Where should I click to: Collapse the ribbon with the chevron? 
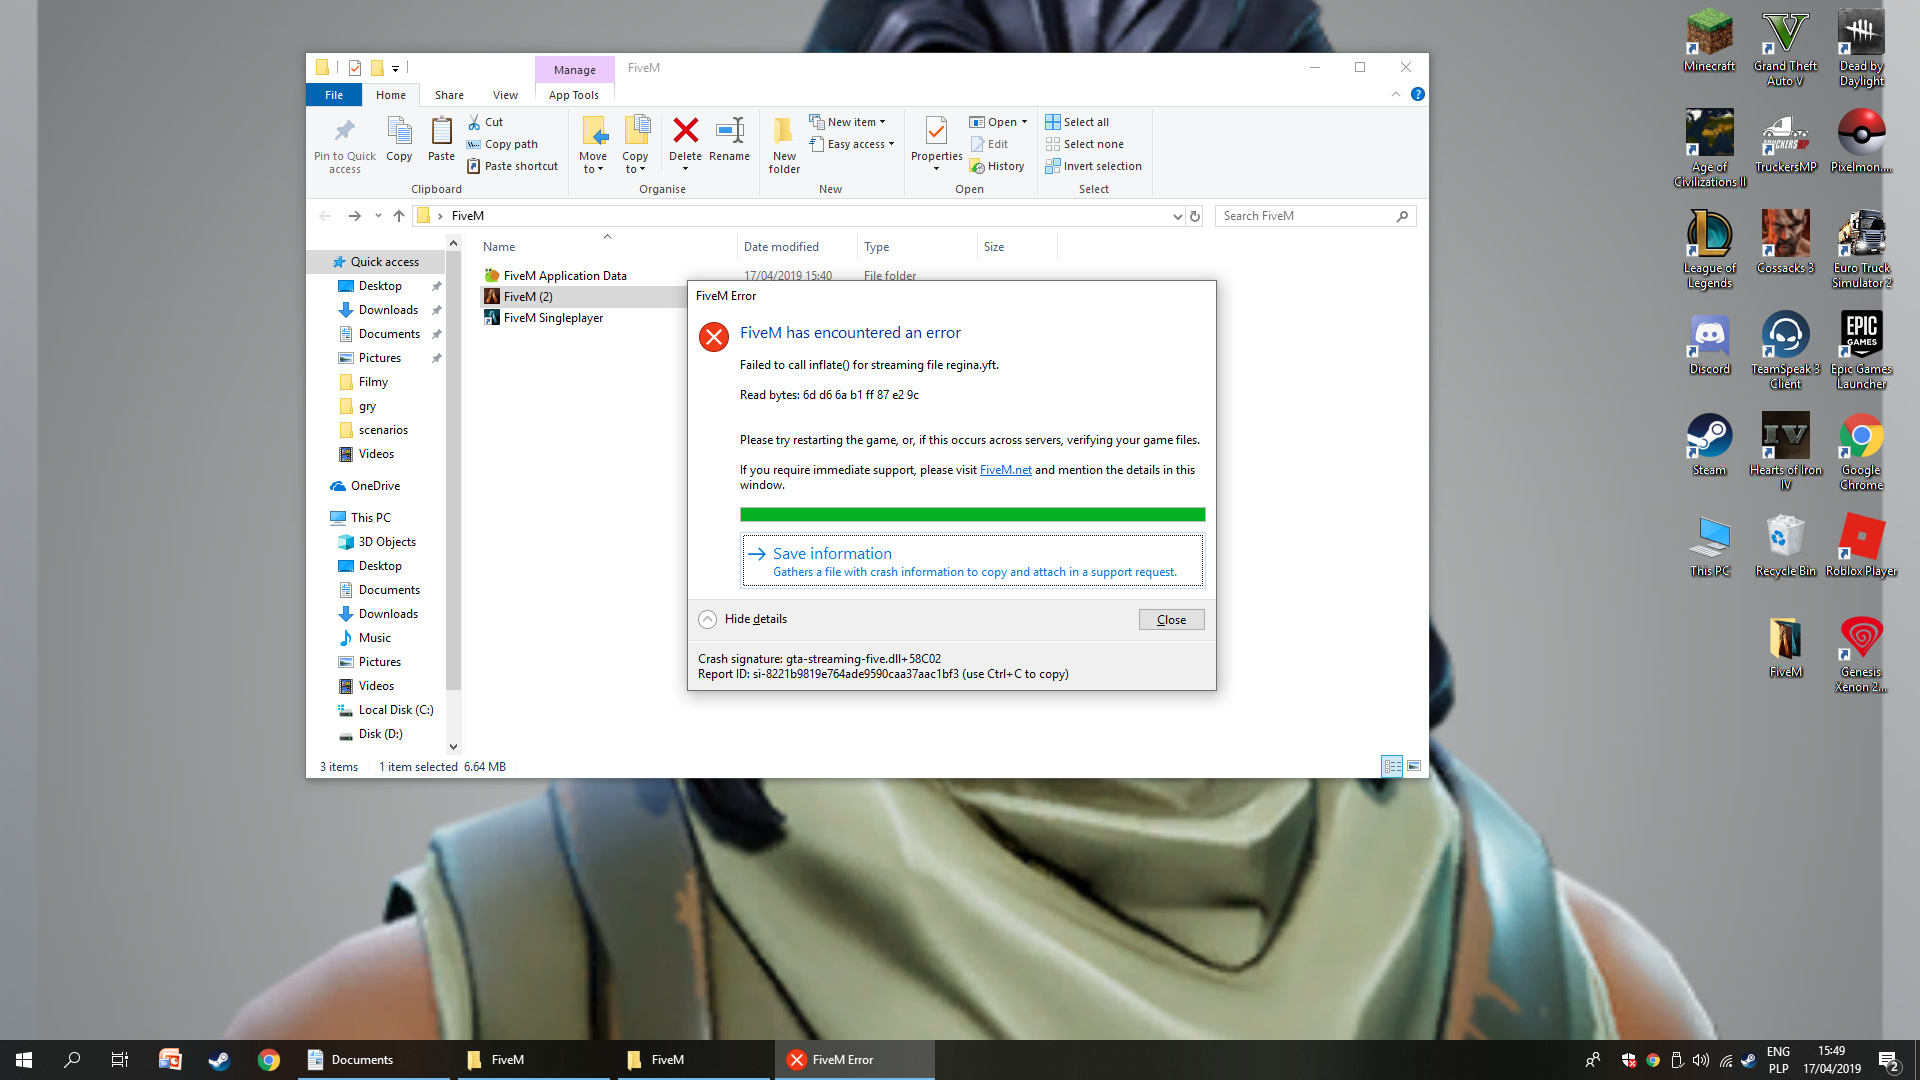pos(1396,94)
